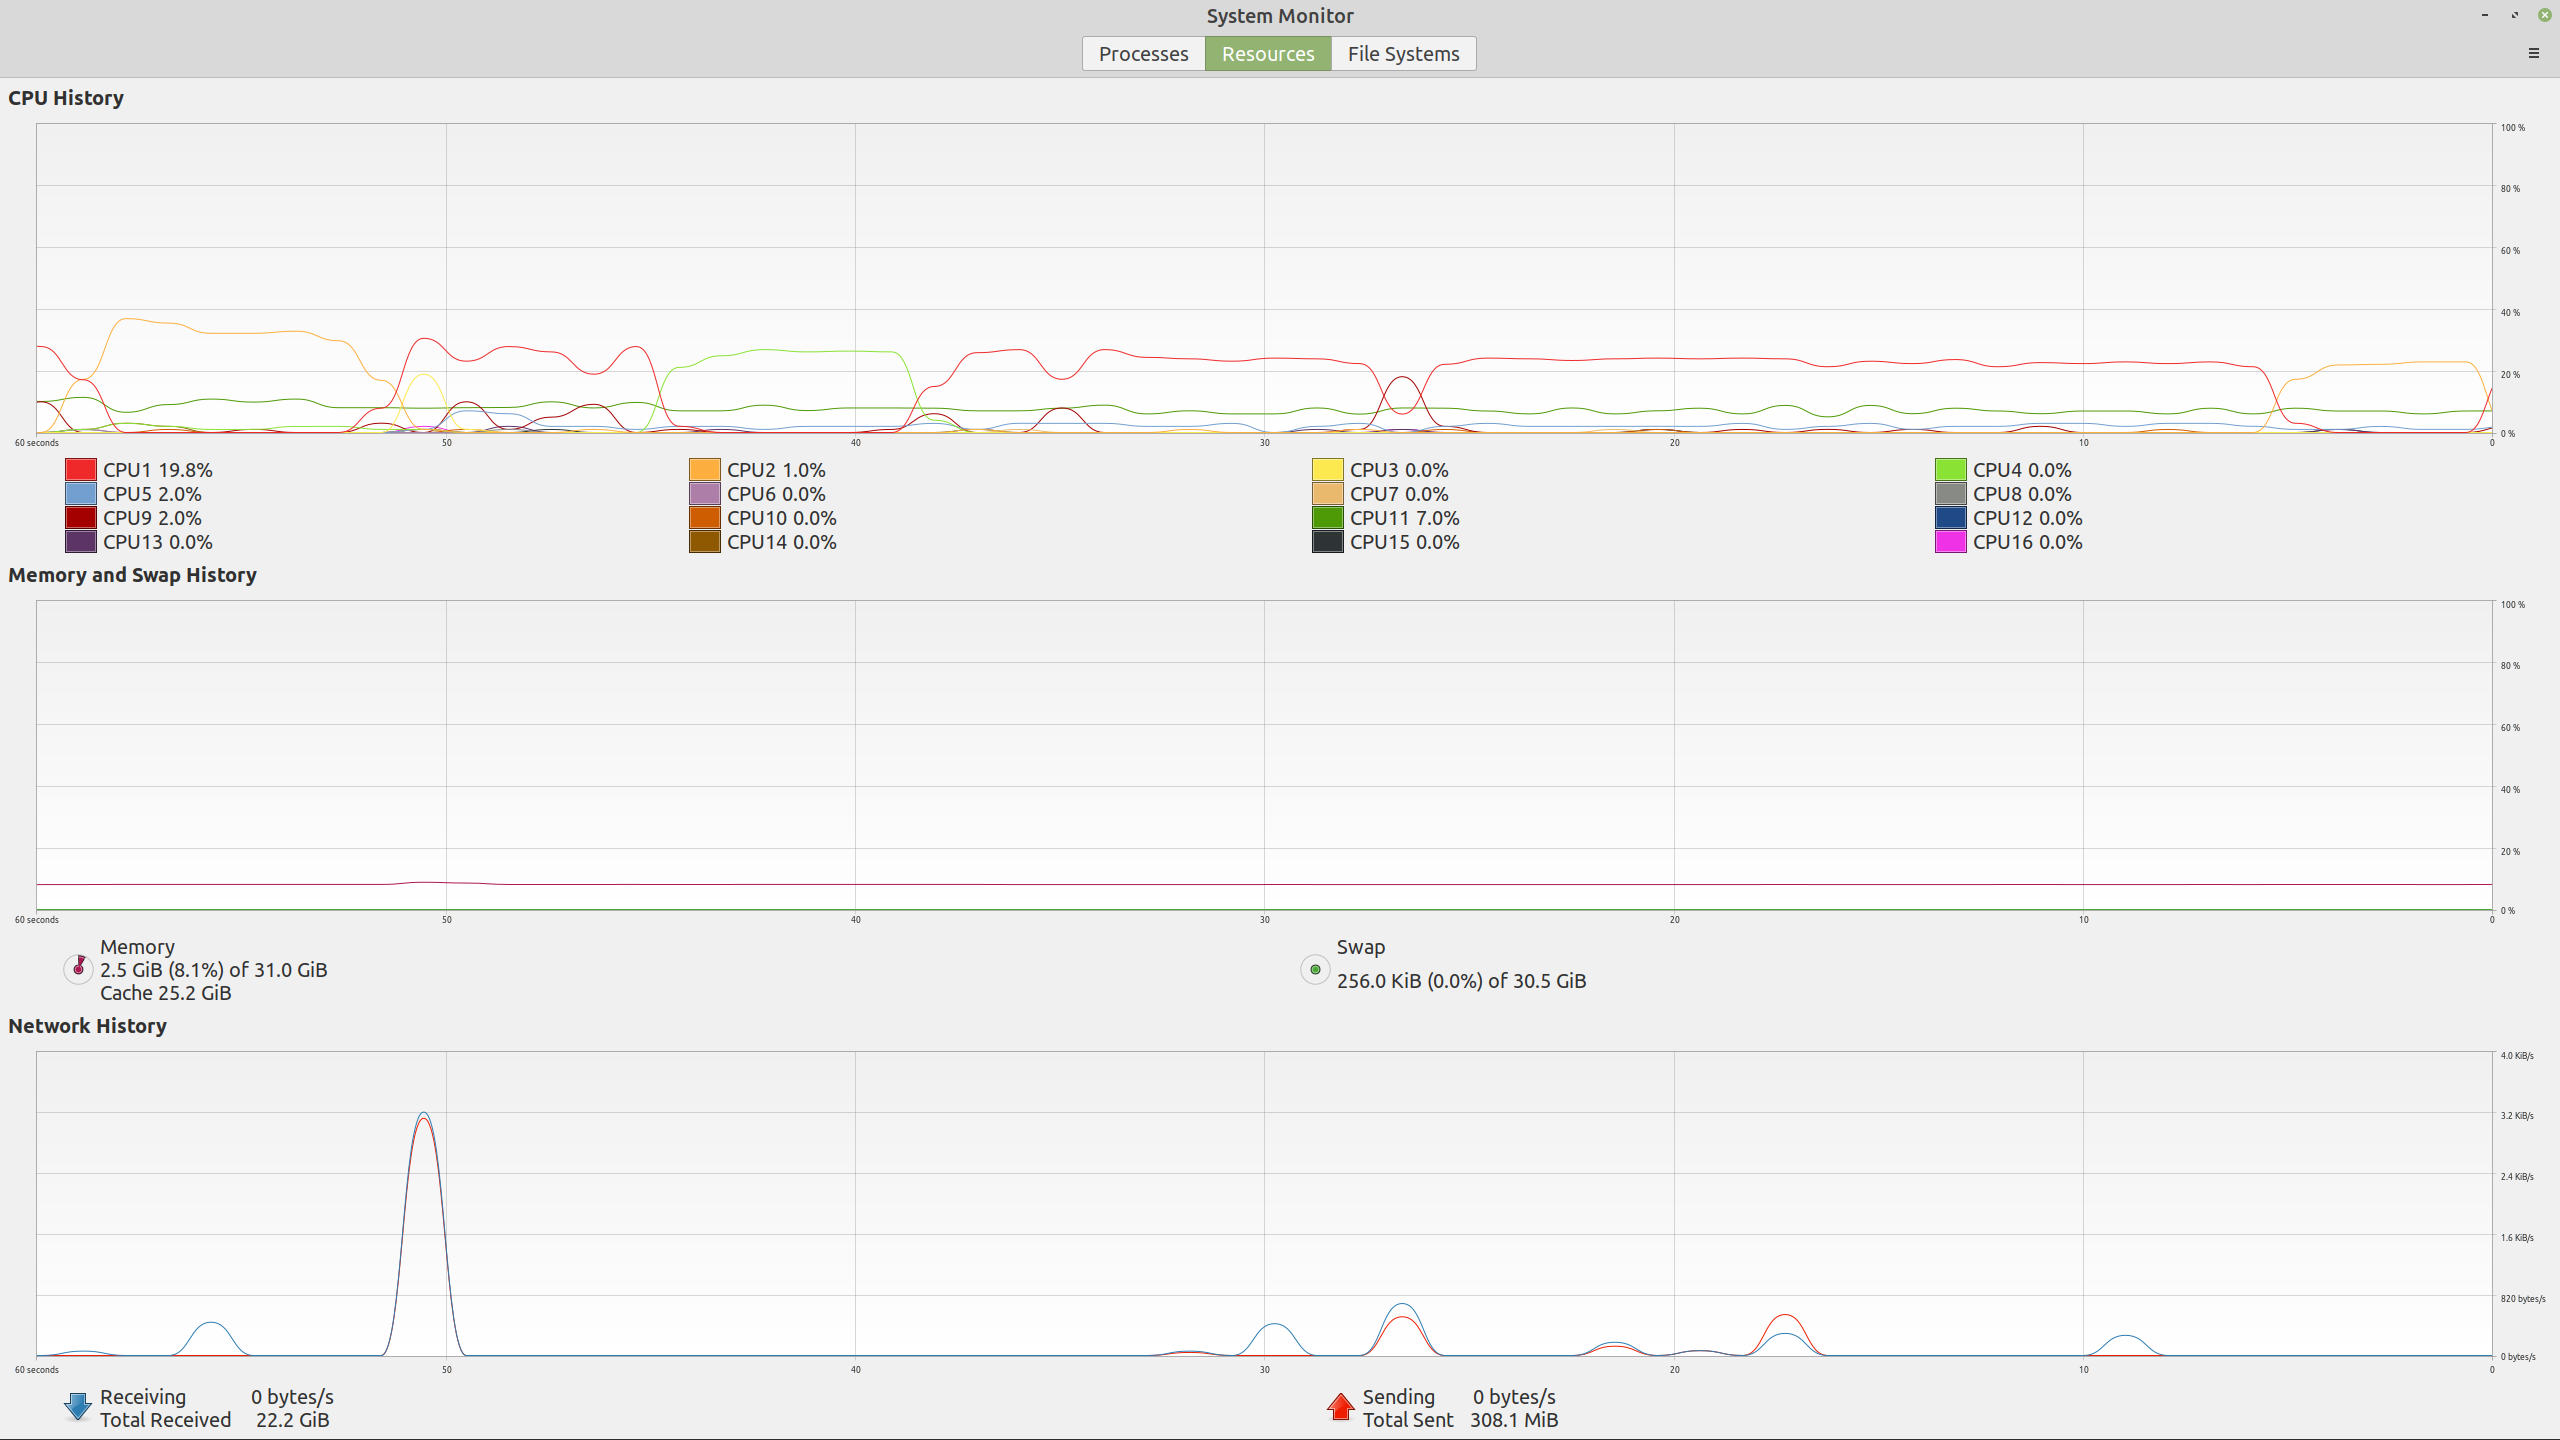Minimize the System Monitor window

pyautogui.click(x=2484, y=15)
